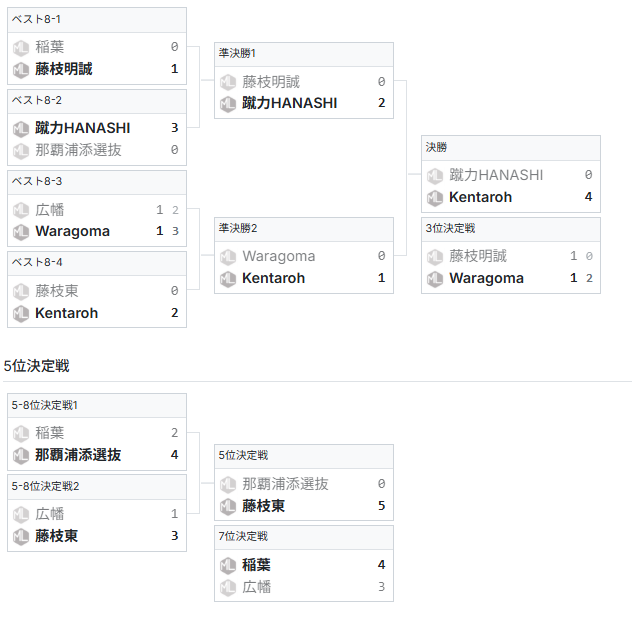Click the 5位決定戦 section heading
632x619 pixels.
[x=37, y=366]
